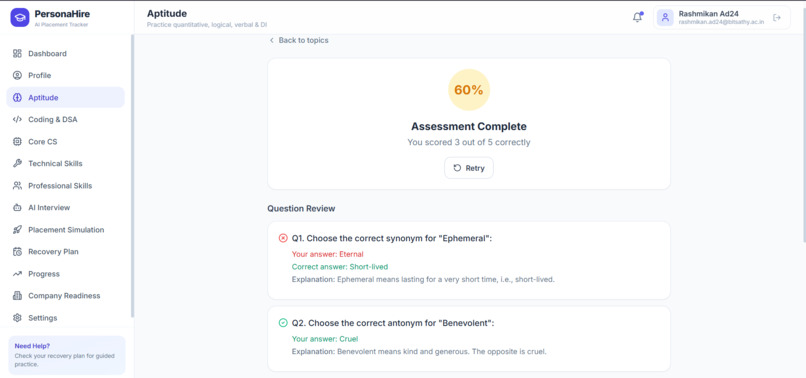Click the Core CS chip icon
The width and height of the screenshot is (806, 378).
coord(17,141)
